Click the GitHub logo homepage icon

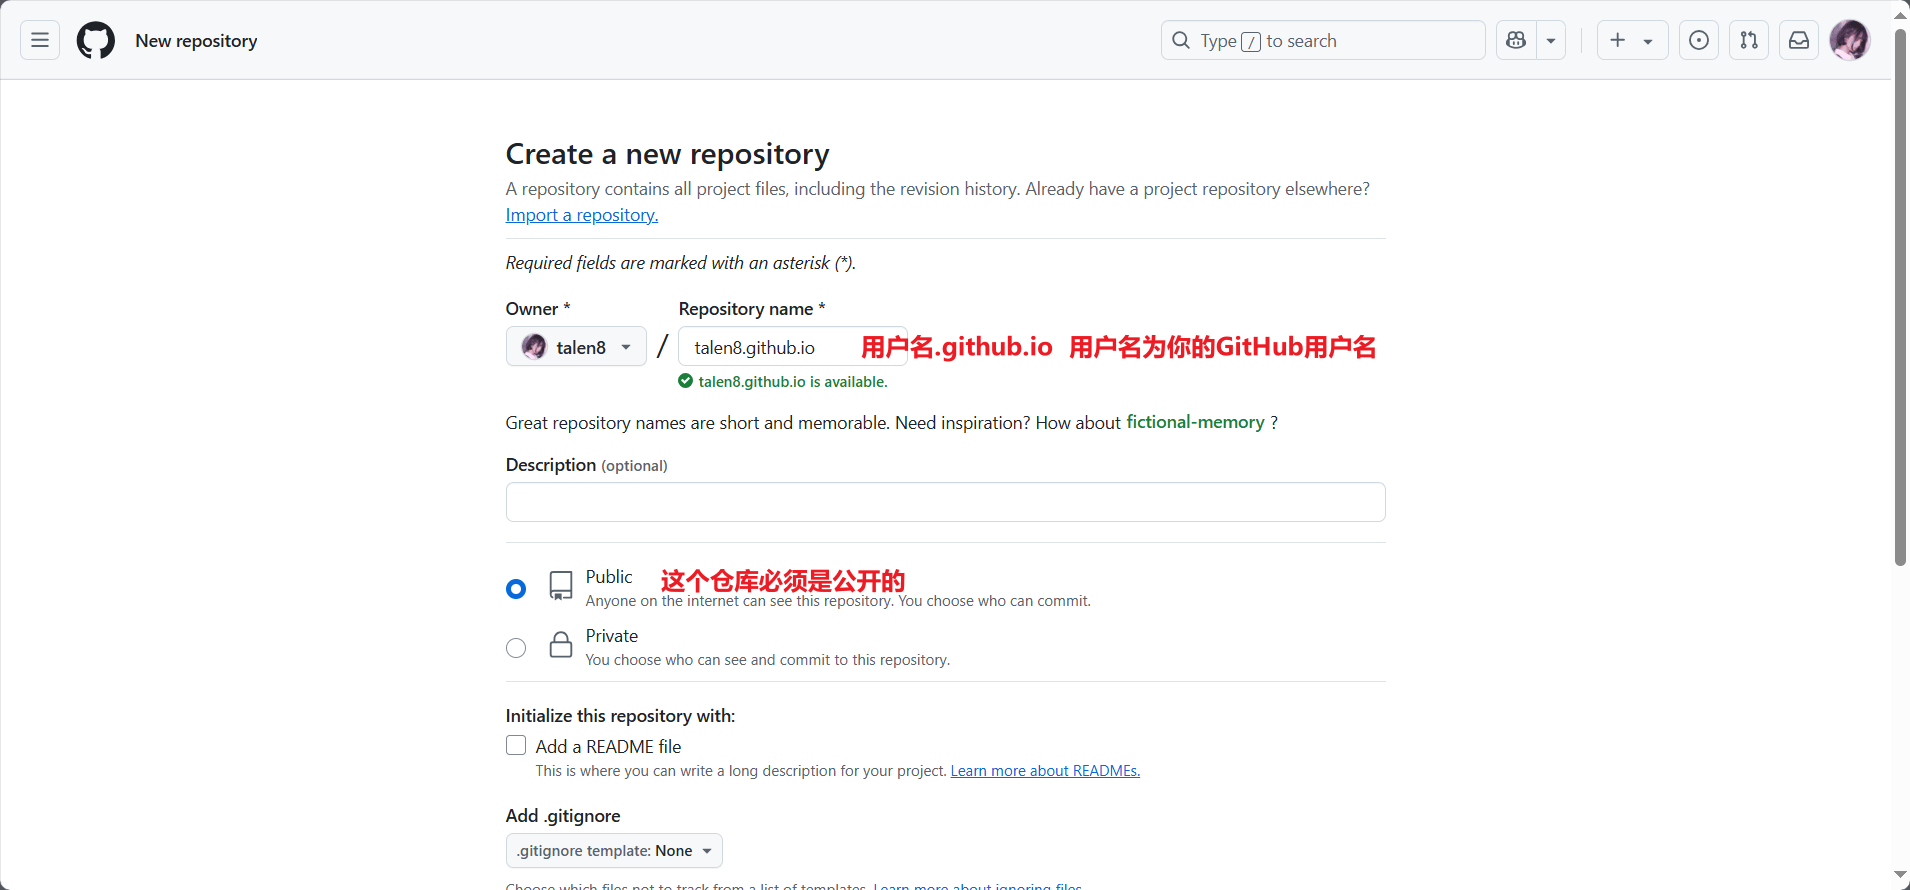click(96, 40)
